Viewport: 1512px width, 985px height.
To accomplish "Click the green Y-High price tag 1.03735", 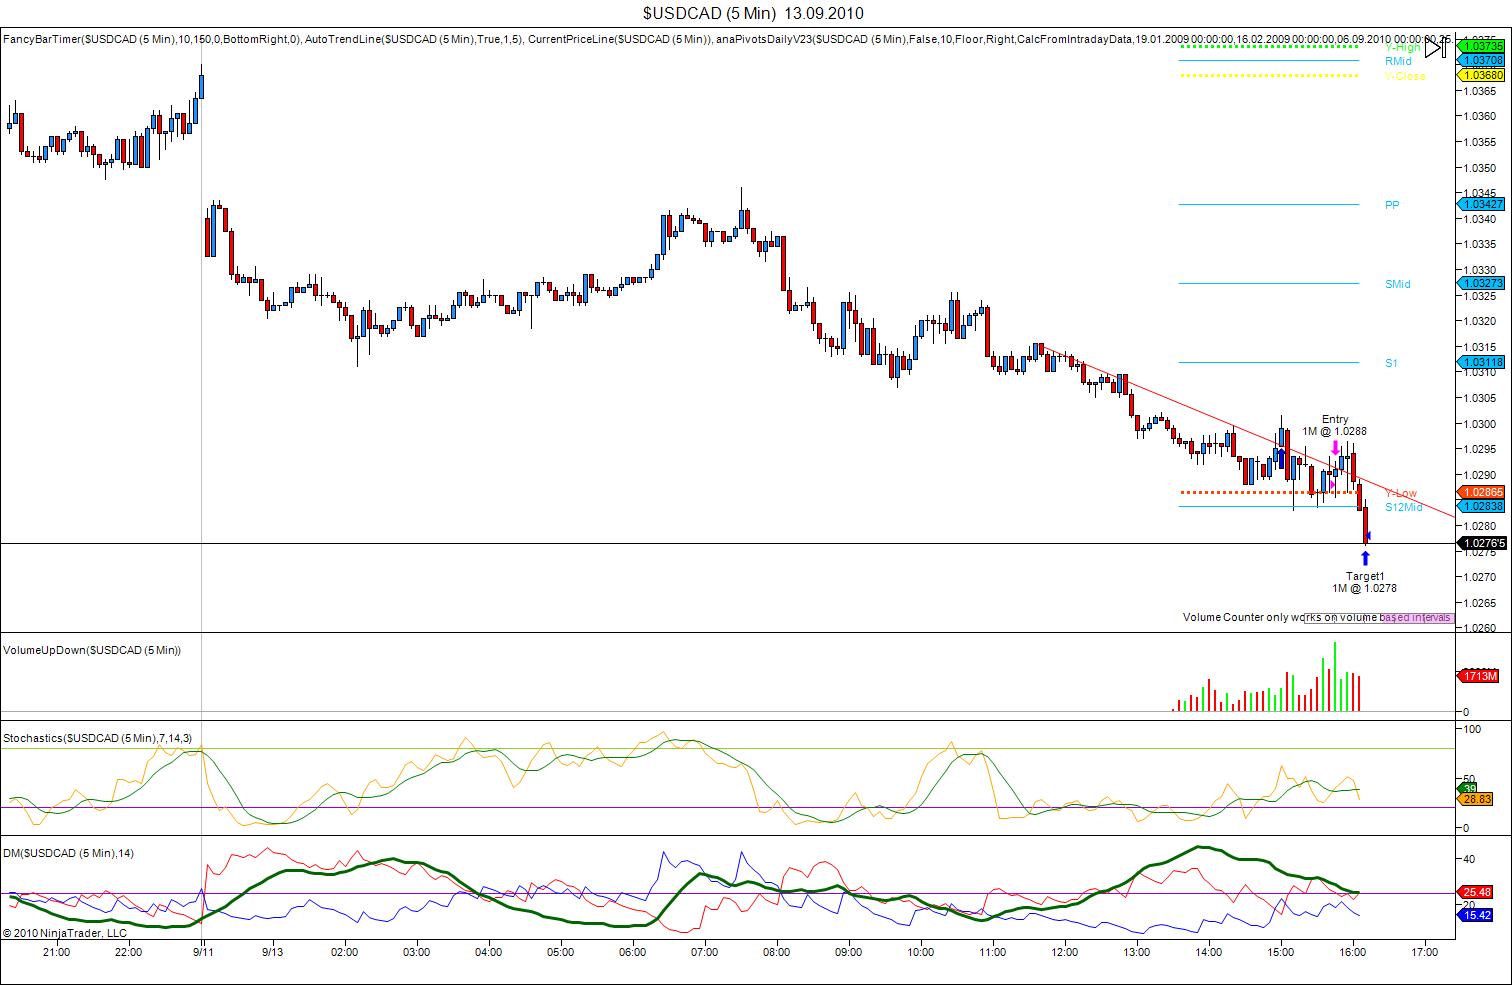I will click(x=1482, y=46).
